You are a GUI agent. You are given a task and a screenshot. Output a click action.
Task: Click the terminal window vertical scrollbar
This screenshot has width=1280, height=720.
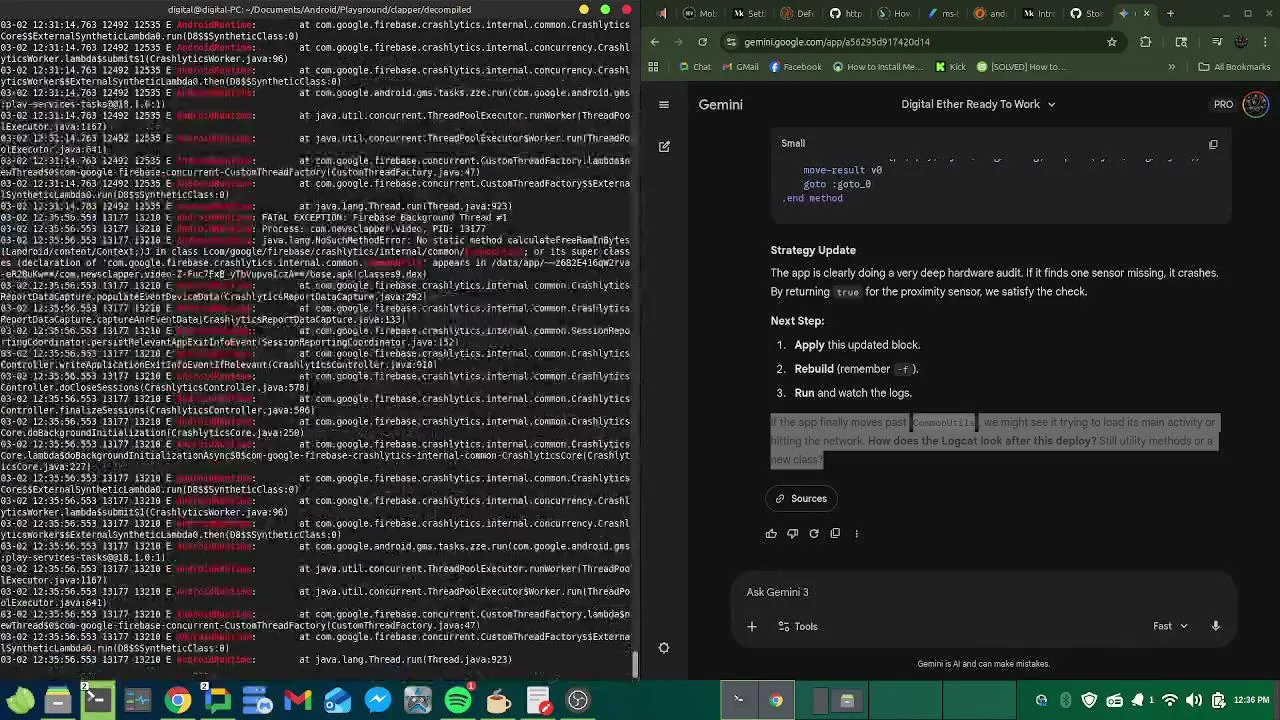pyautogui.click(x=634, y=664)
